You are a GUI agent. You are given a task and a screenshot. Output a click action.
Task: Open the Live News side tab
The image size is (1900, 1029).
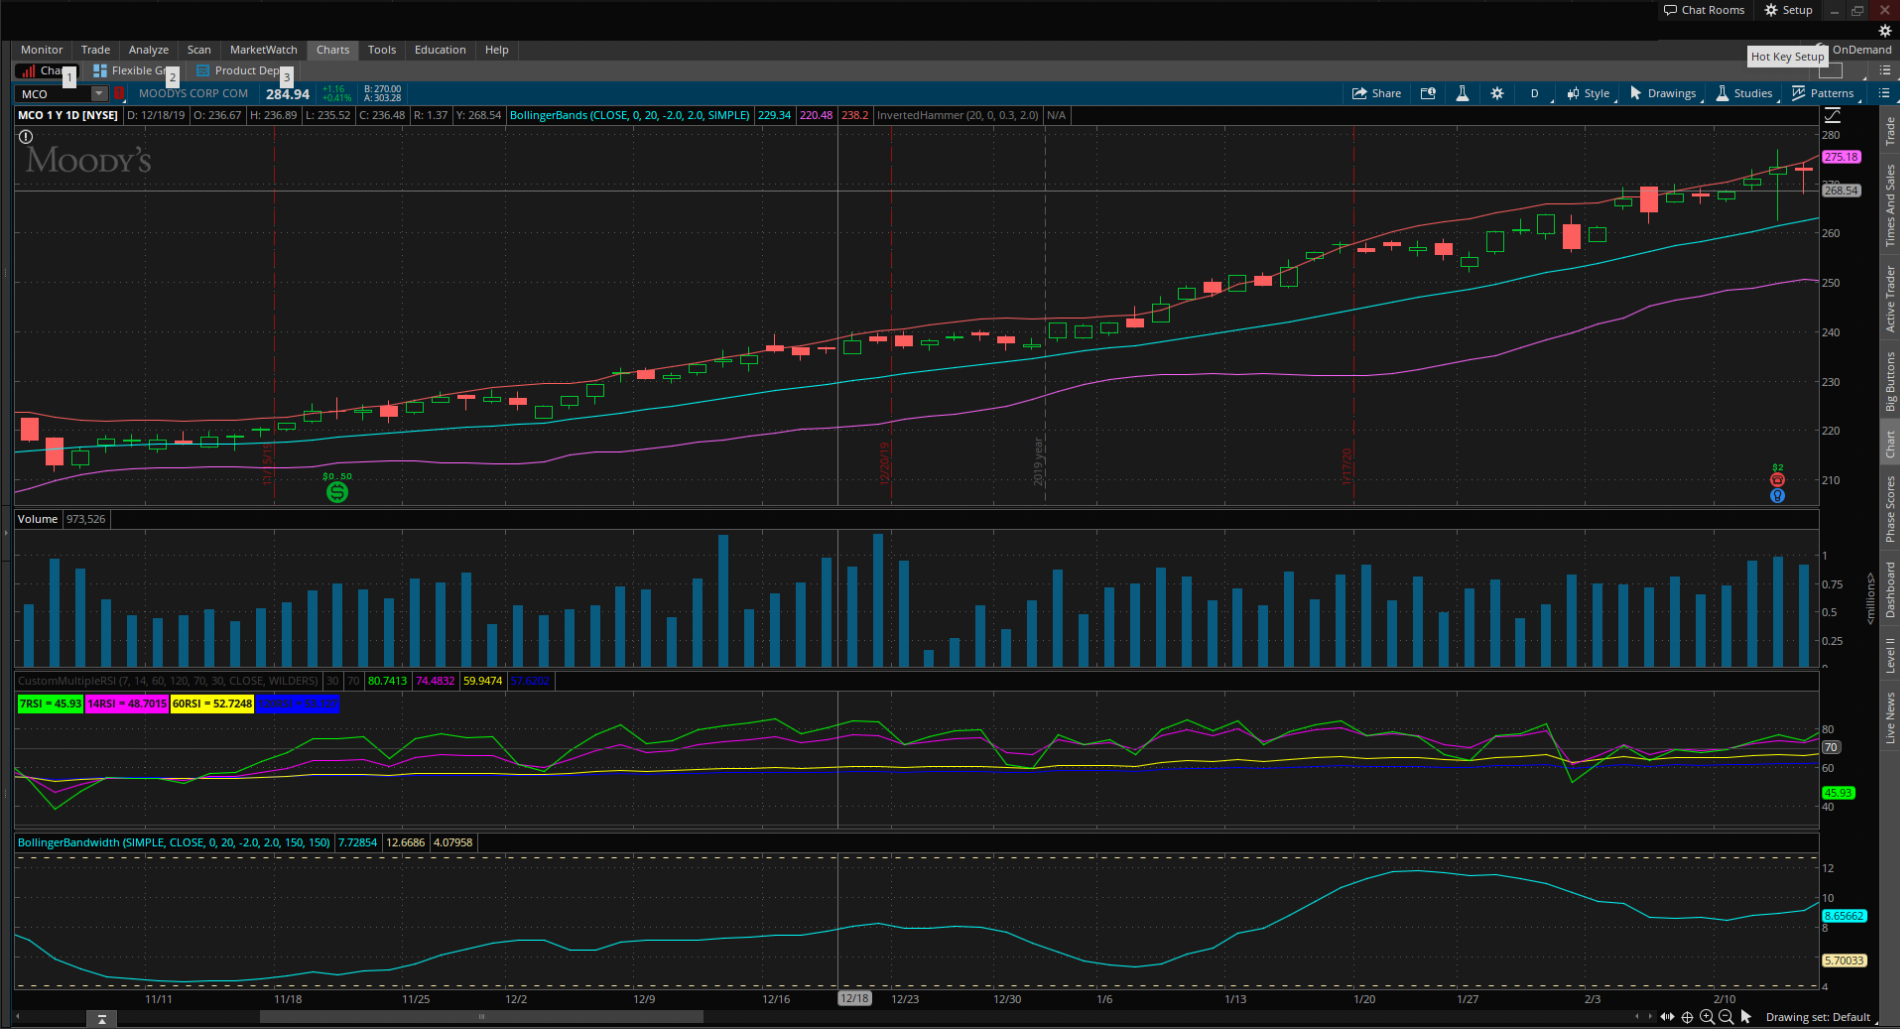point(1890,717)
